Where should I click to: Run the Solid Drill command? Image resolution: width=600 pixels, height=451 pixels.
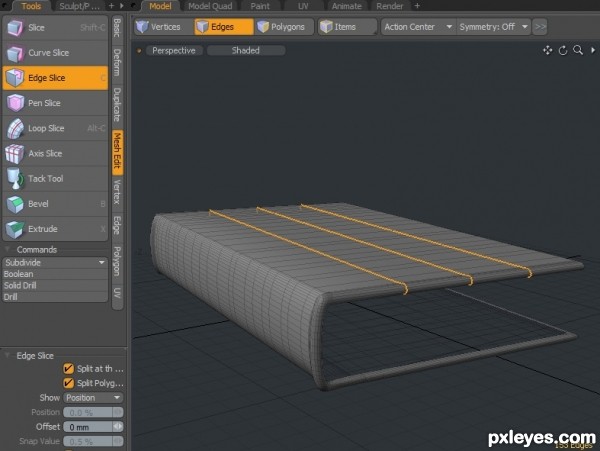pyautogui.click(x=55, y=285)
